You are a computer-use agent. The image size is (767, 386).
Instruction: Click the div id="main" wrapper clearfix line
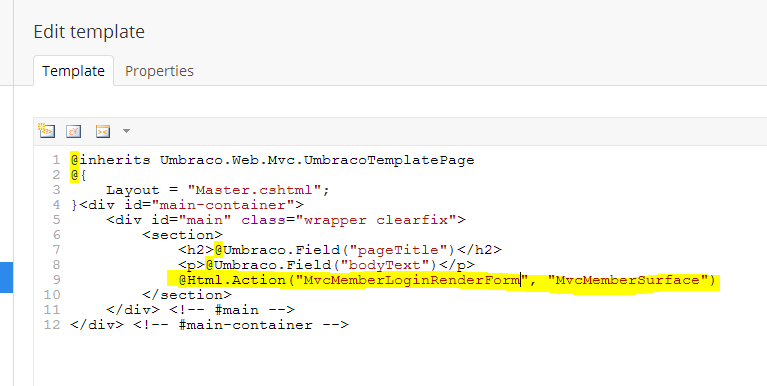(286, 220)
